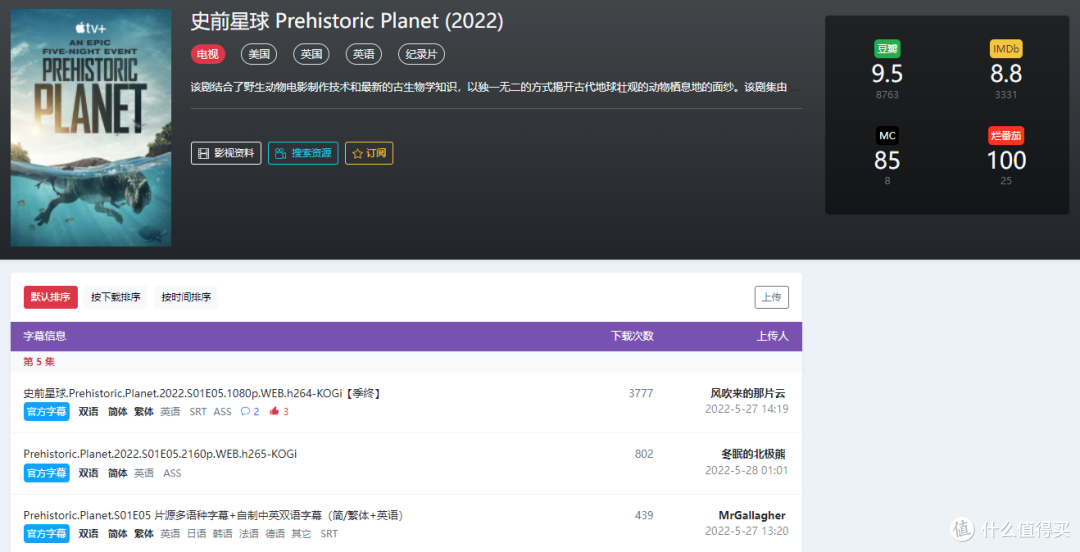Click the Prehistoric Planet poster thumbnail

(x=91, y=127)
